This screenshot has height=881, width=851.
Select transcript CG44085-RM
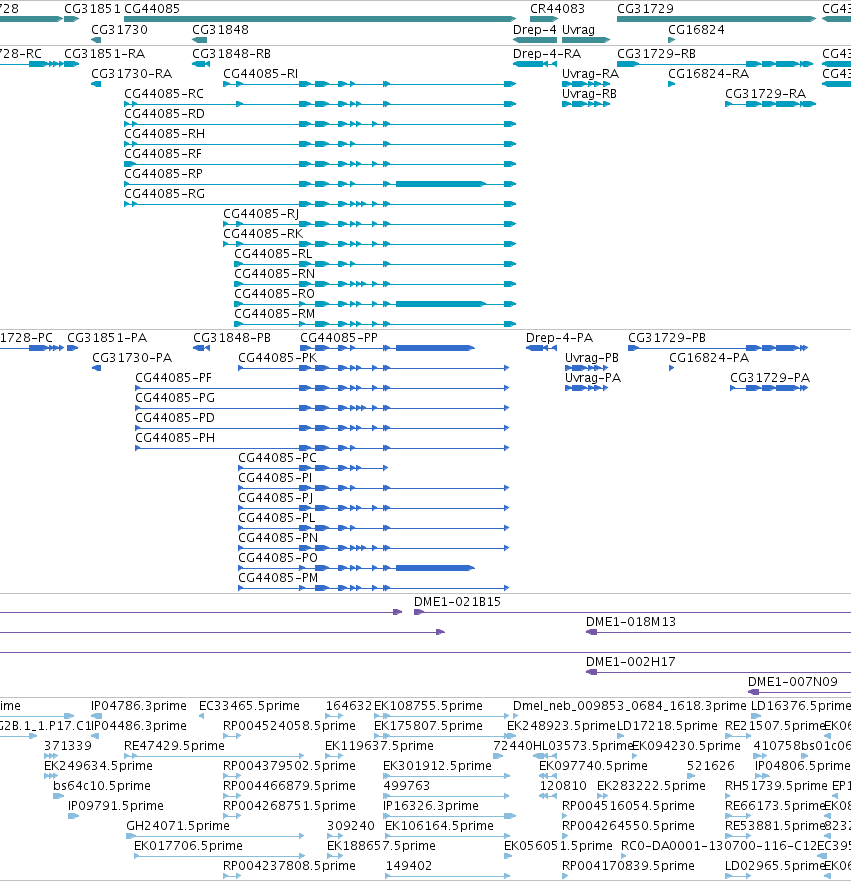point(375,324)
